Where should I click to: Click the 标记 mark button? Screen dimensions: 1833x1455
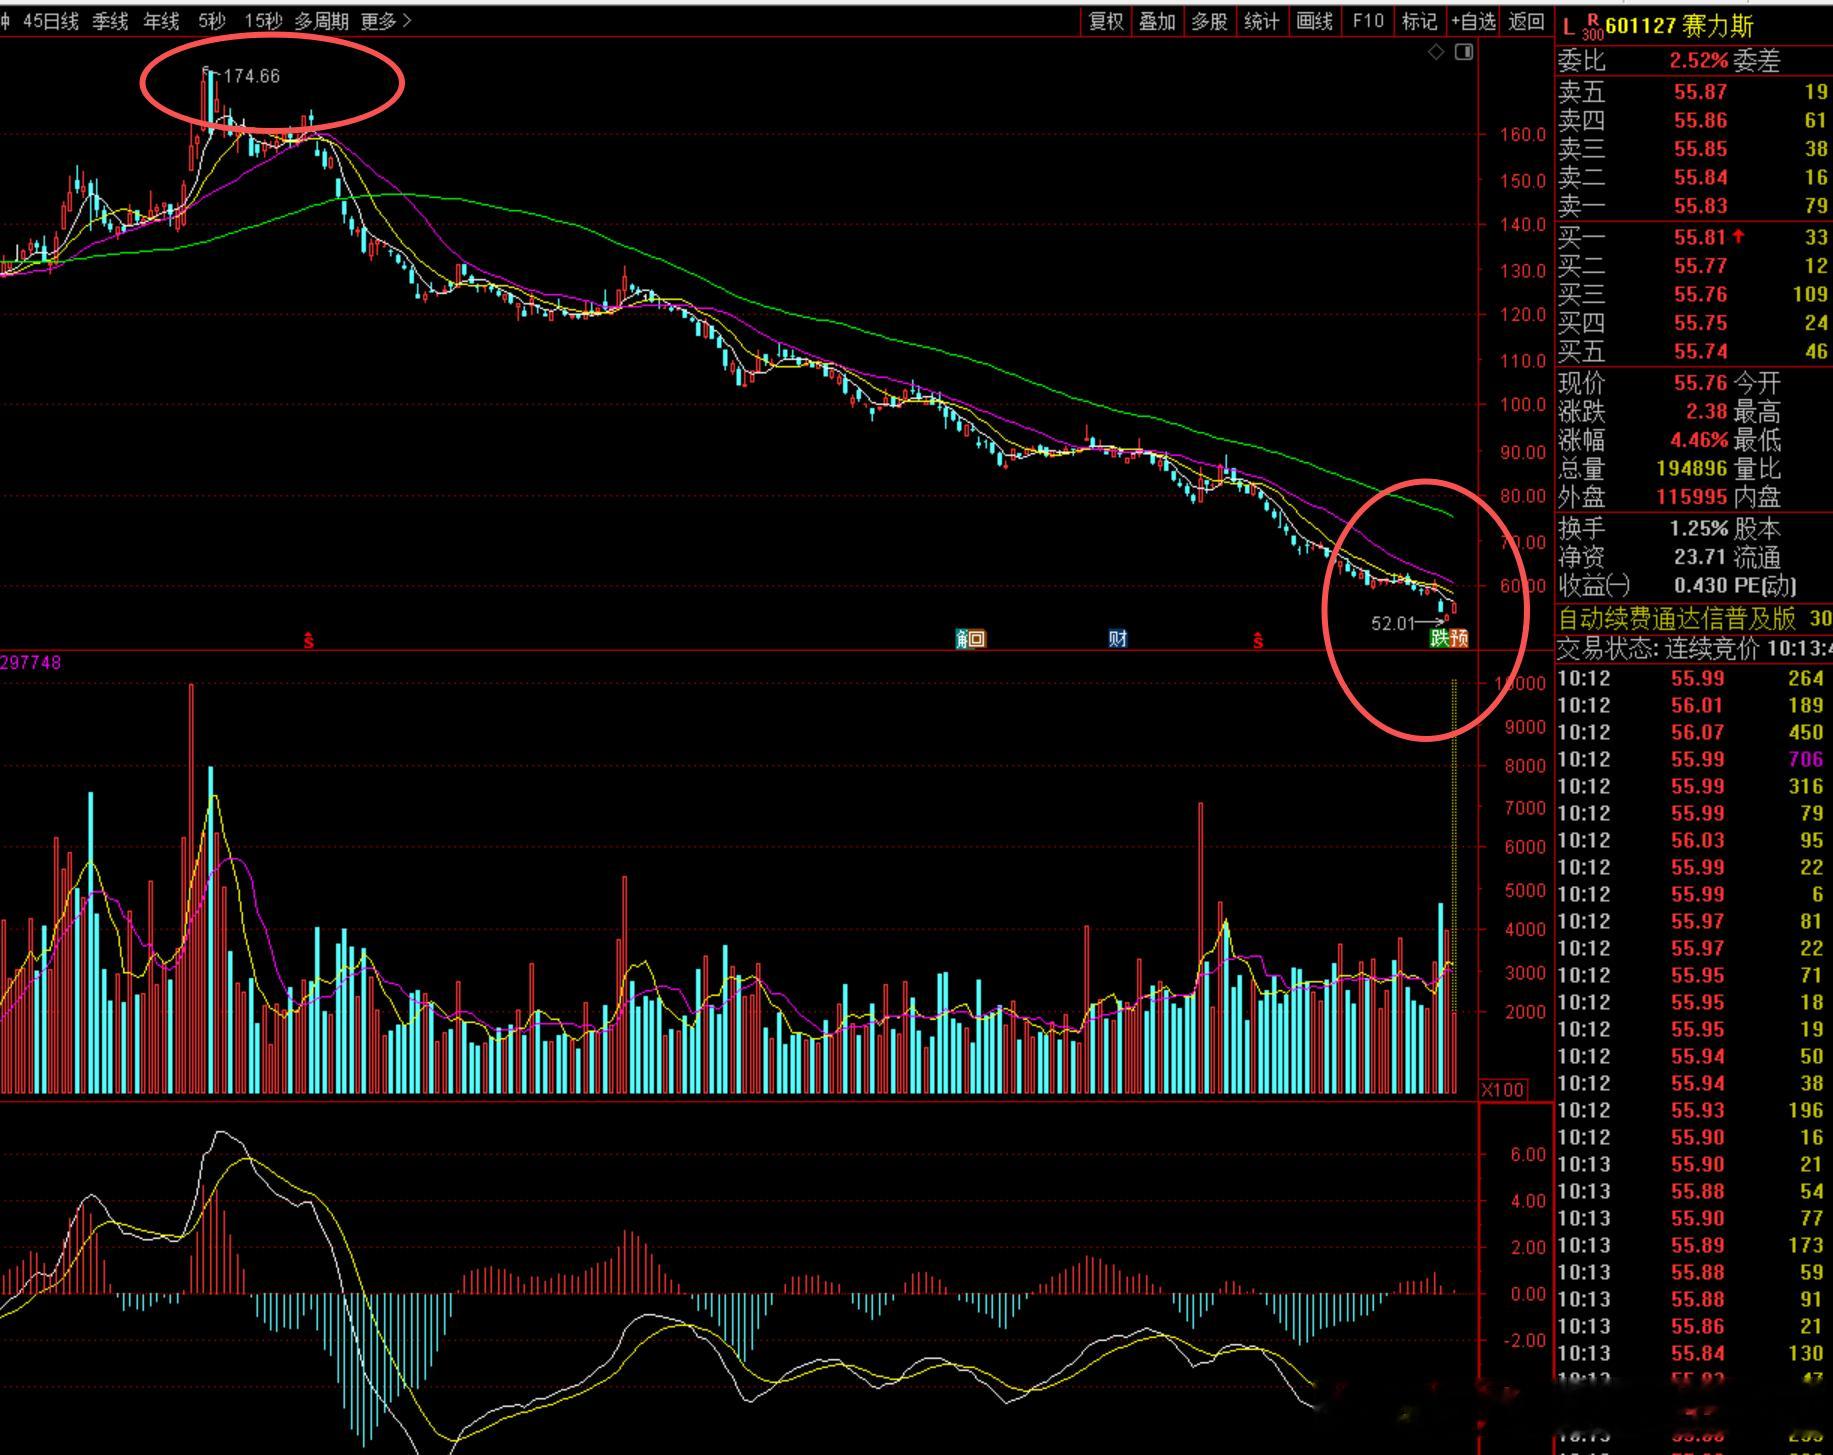point(1419,21)
